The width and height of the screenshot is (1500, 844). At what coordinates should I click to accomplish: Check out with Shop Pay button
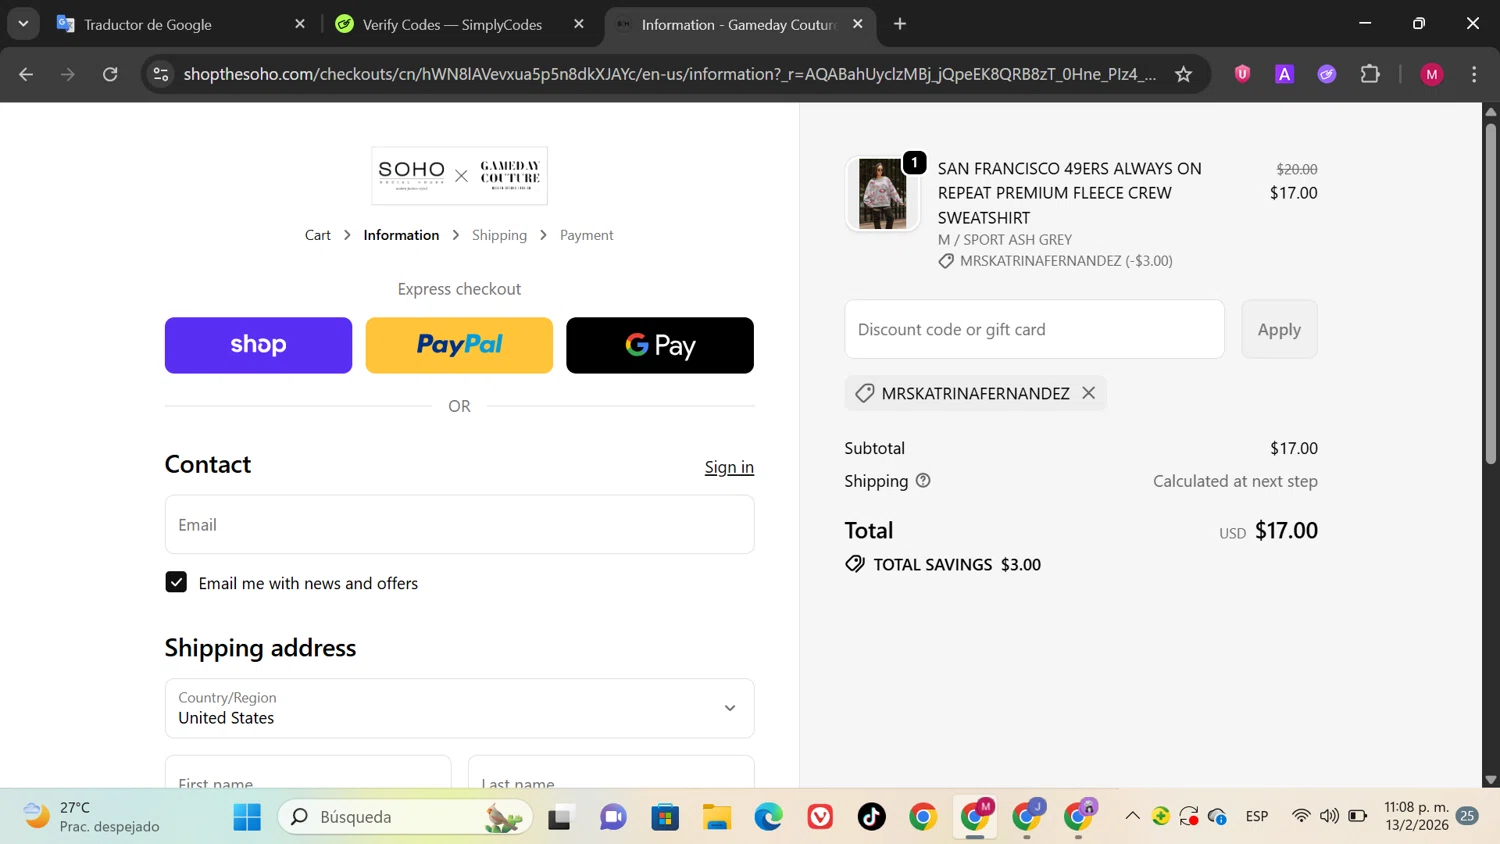(x=258, y=345)
